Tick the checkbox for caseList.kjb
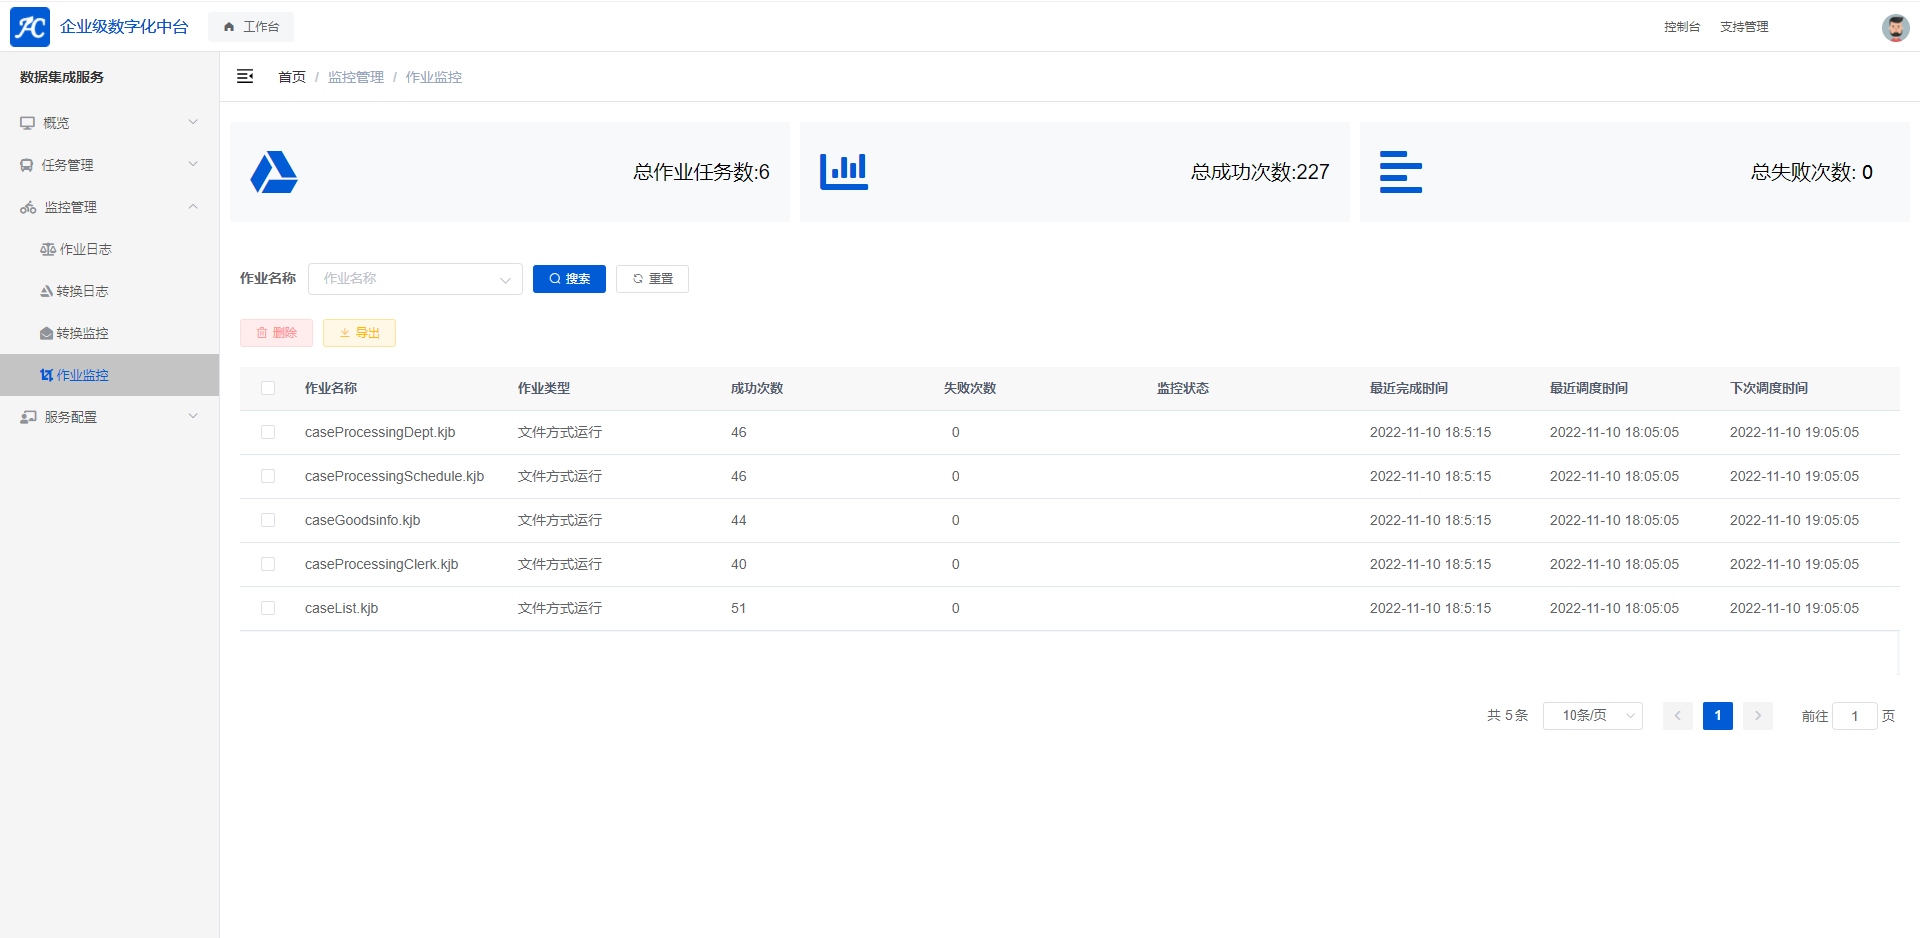Screen dimensions: 1920x938 click(x=268, y=608)
